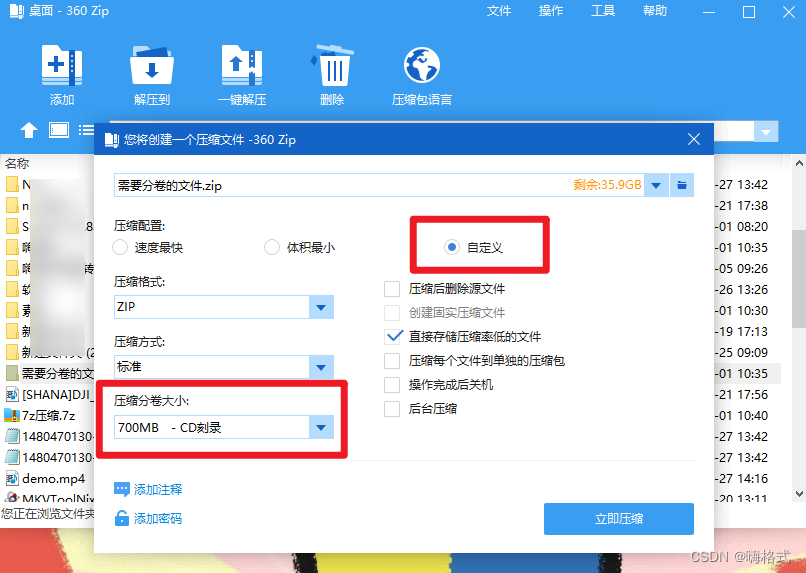
Task: Click the 添加密码 lock icon
Action: pyautogui.click(x=121, y=518)
